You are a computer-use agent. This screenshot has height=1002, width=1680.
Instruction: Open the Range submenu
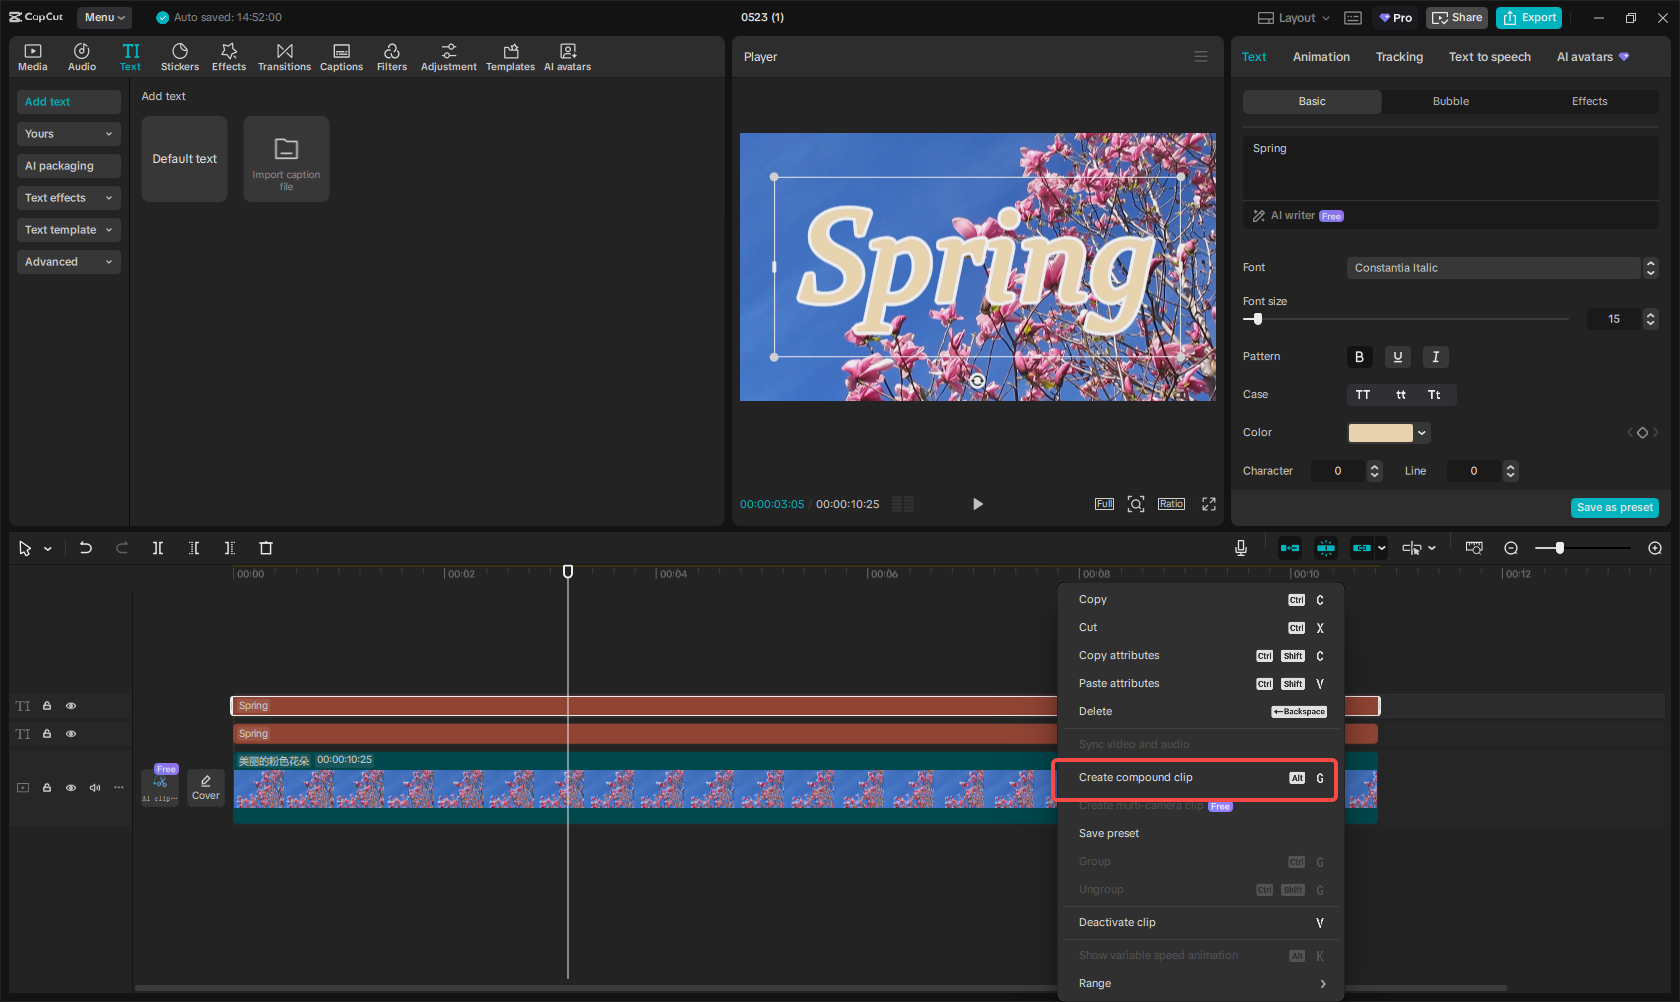pos(1200,984)
